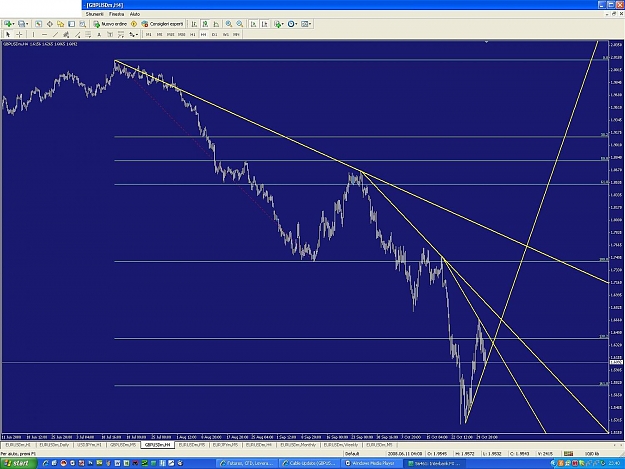
Task: Show the Market Watch window icon
Action: (38, 24)
